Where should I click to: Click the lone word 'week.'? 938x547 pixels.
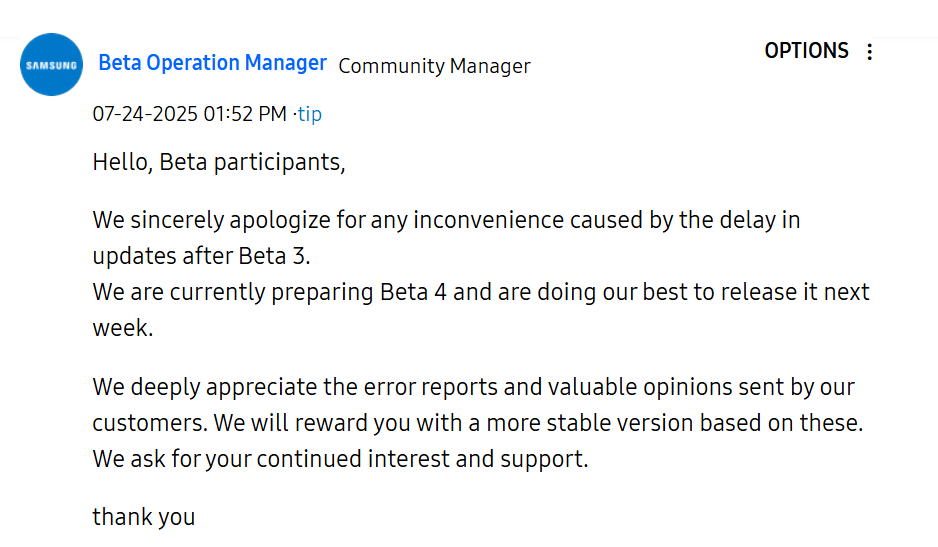point(123,328)
